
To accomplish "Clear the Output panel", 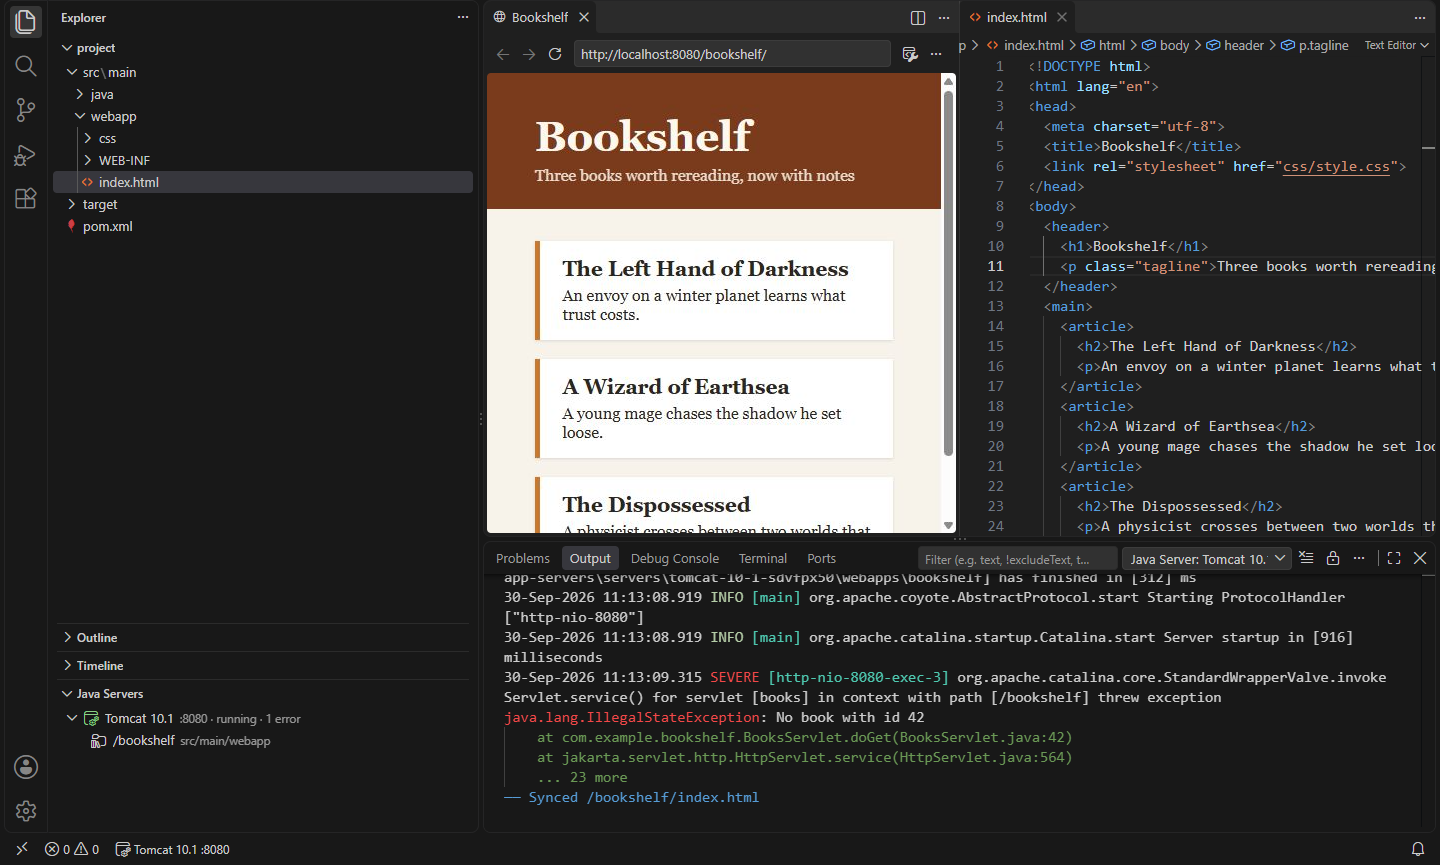I will [1306, 558].
